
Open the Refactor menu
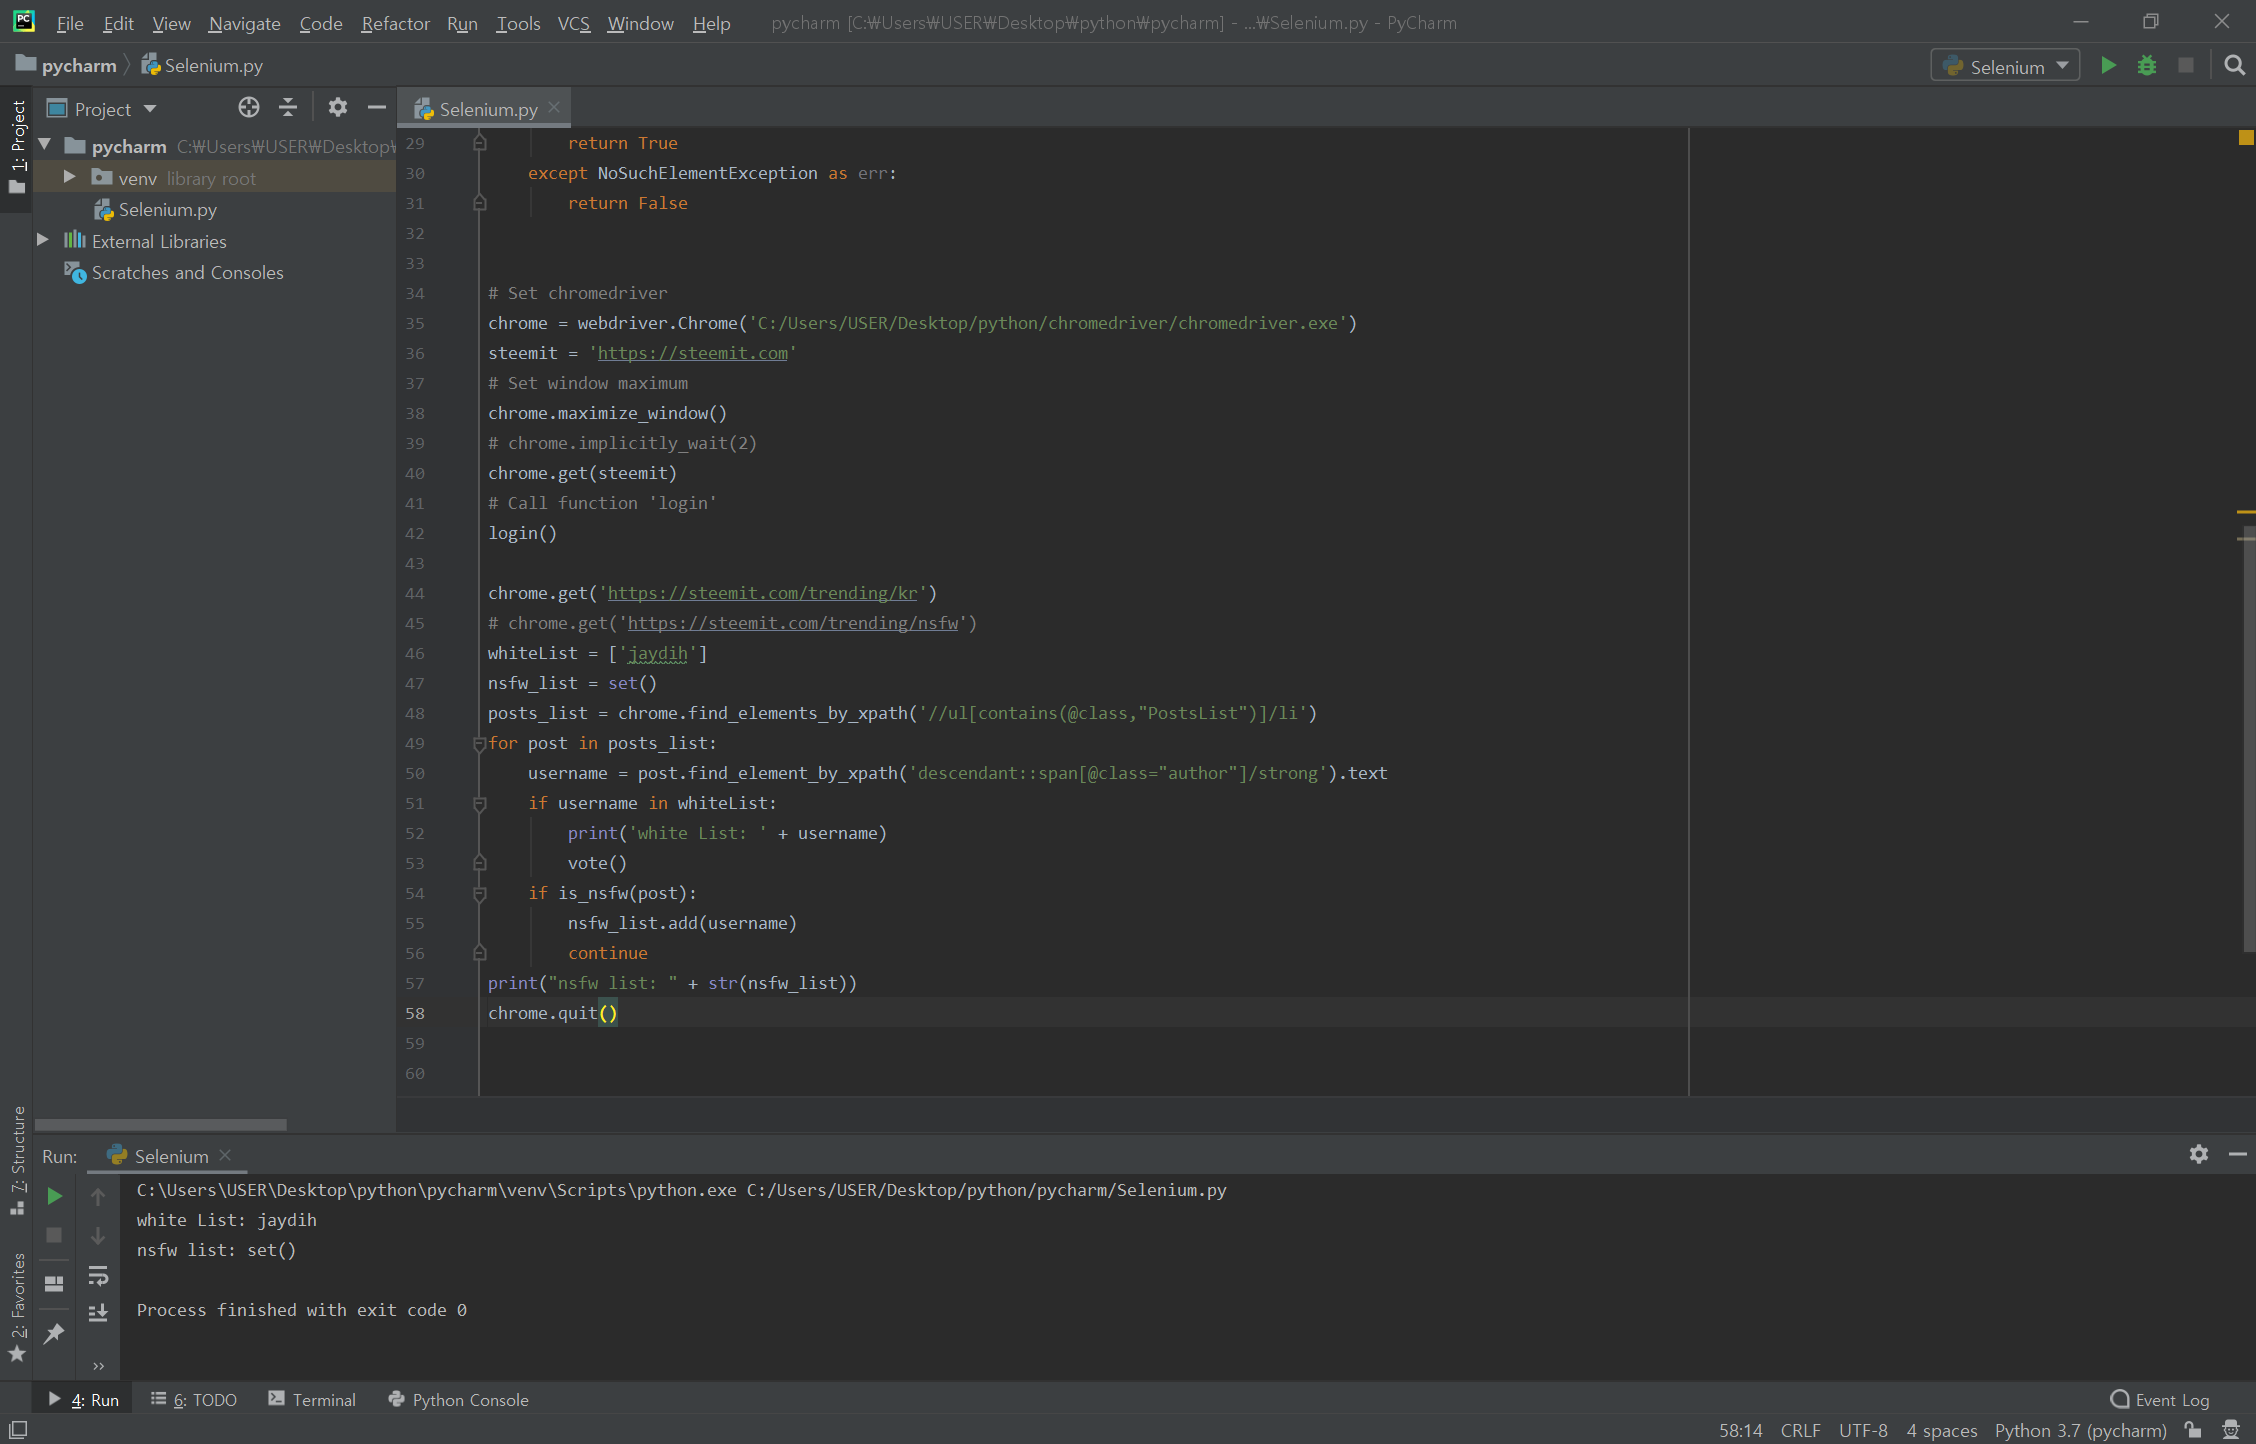(x=395, y=23)
